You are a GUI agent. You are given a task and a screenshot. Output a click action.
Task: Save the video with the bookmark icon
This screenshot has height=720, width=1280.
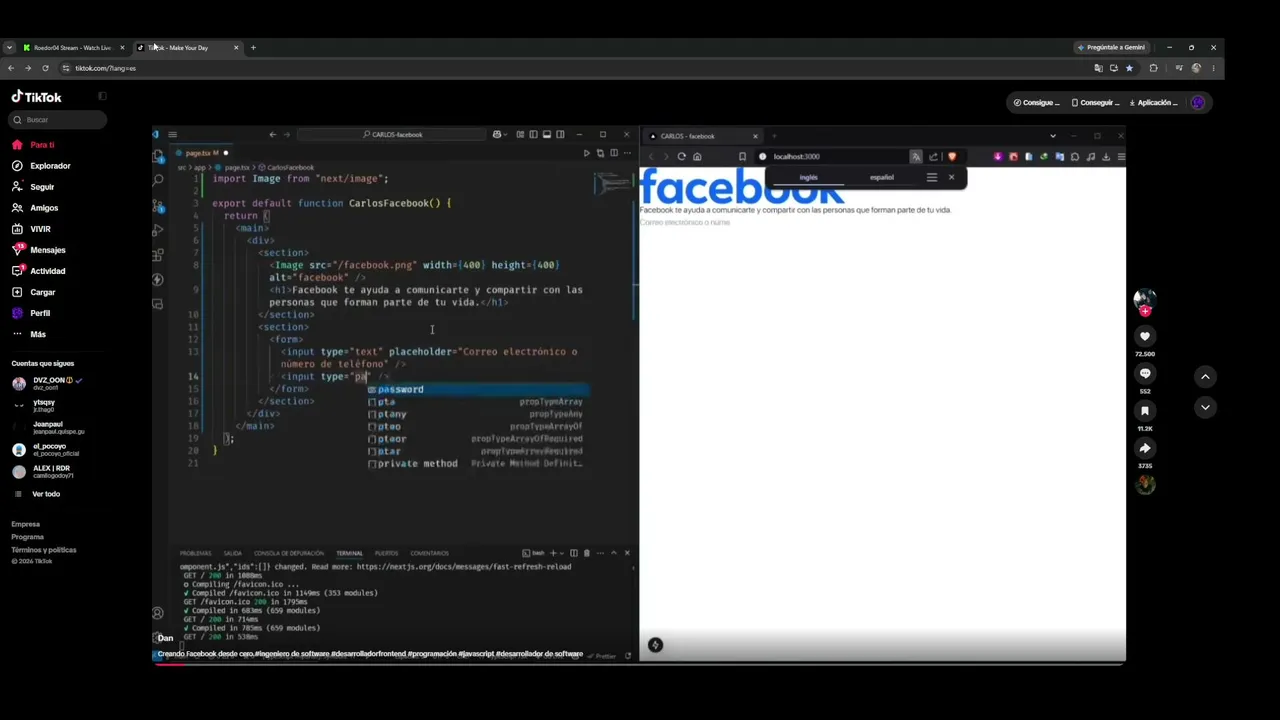point(1145,411)
